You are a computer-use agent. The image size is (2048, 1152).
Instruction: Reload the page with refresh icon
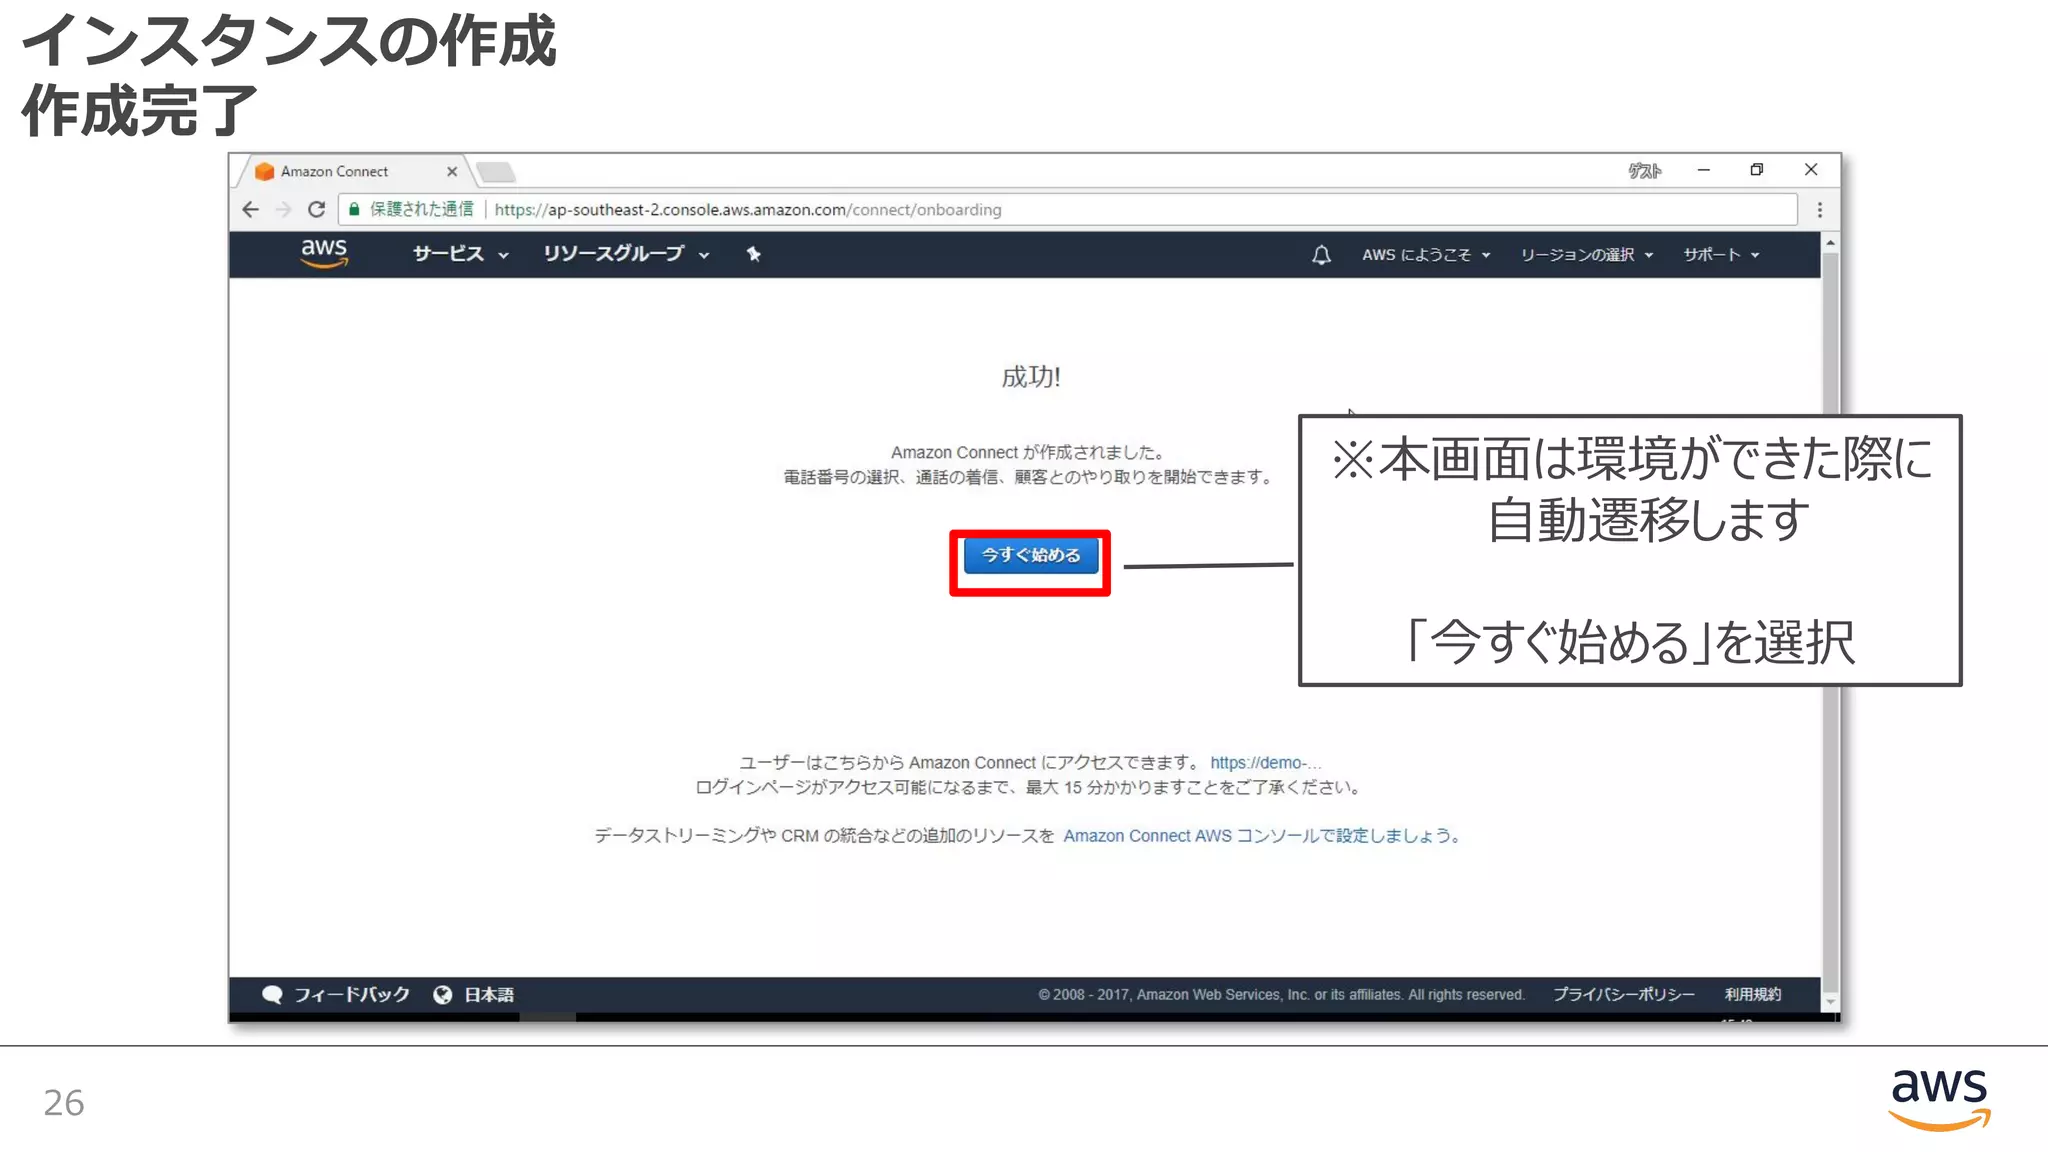coord(317,210)
